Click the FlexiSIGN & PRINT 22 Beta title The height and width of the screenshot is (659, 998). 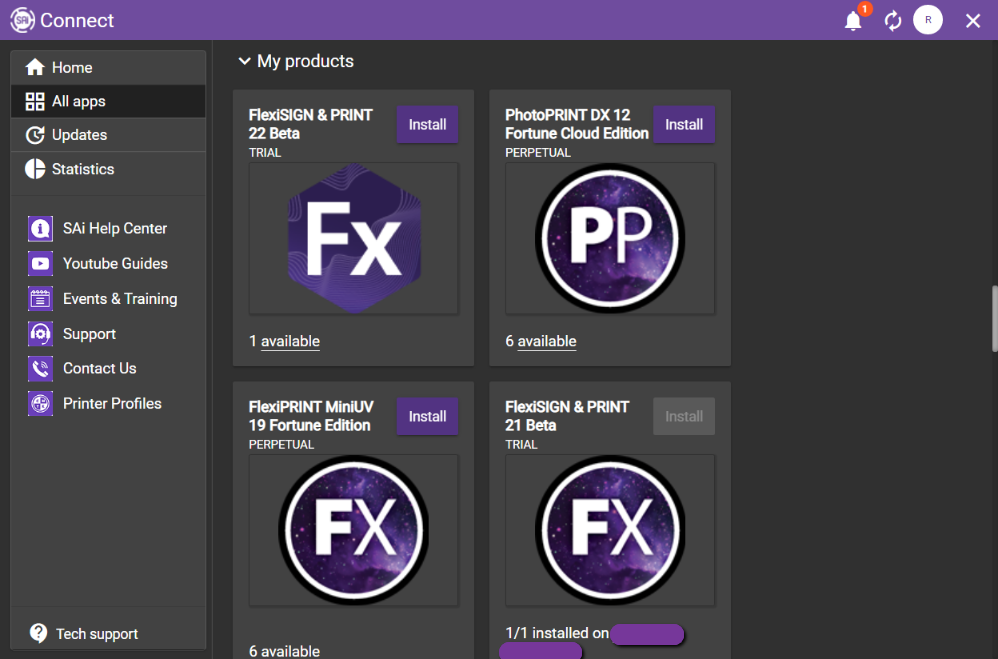pos(311,124)
